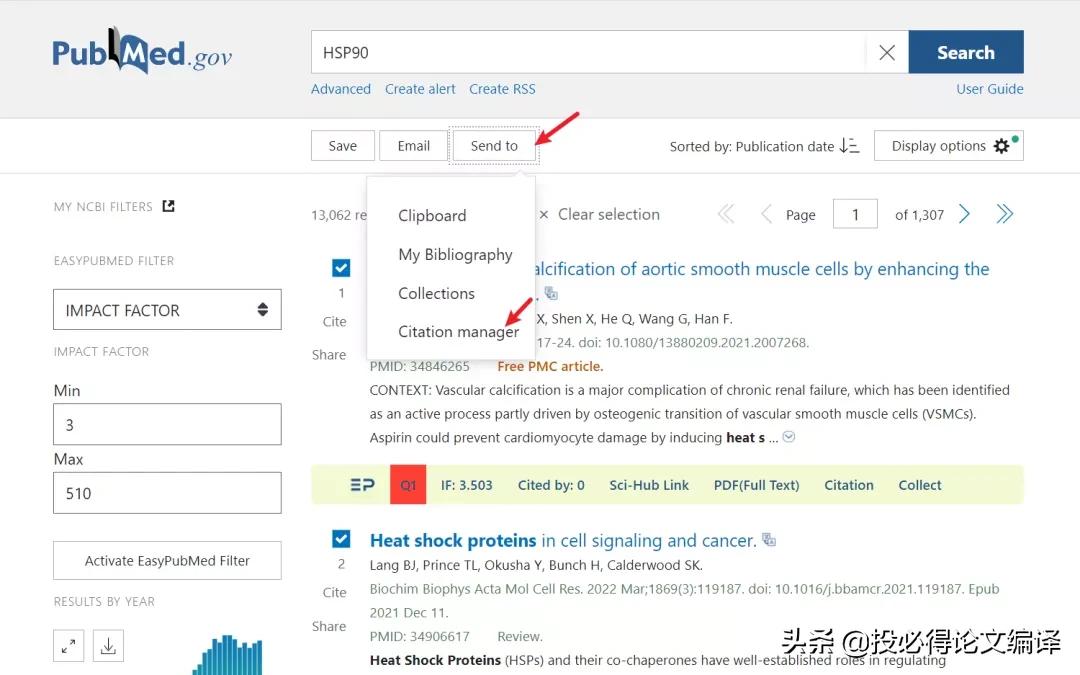Click the page number input field
1080x675 pixels.
[x=855, y=214]
